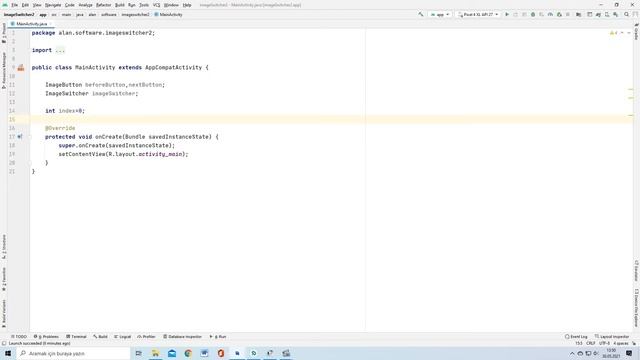Open the Build menu
This screenshot has height=360, width=640.
pos(120,5)
